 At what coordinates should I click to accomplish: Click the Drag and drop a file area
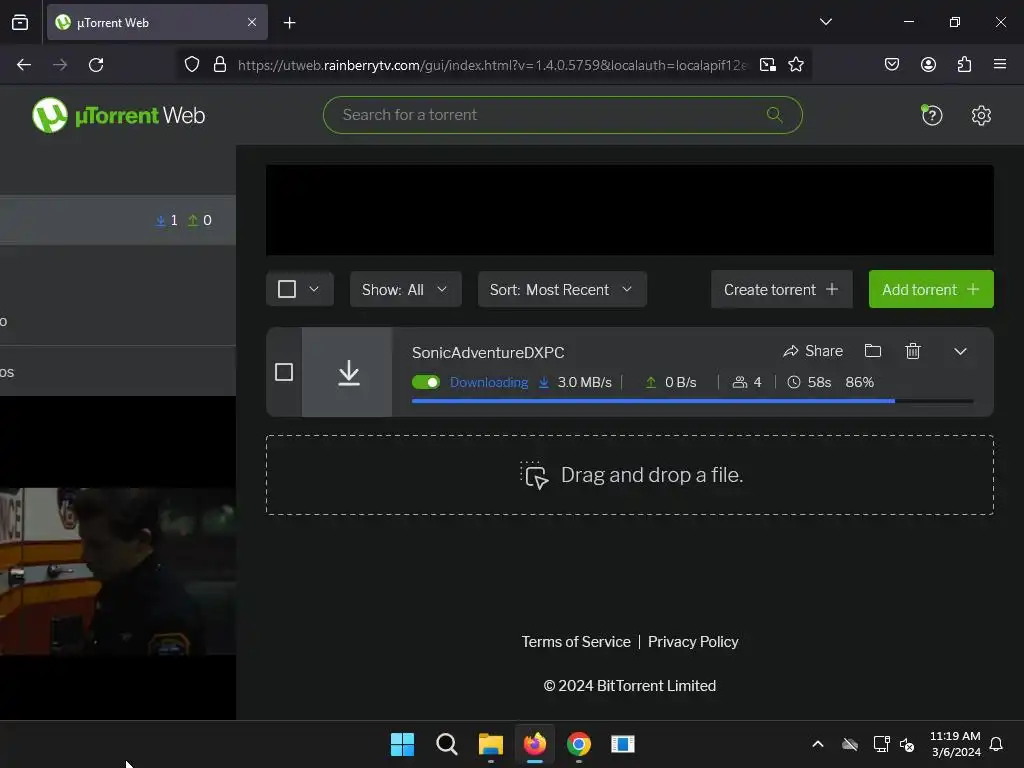click(630, 475)
